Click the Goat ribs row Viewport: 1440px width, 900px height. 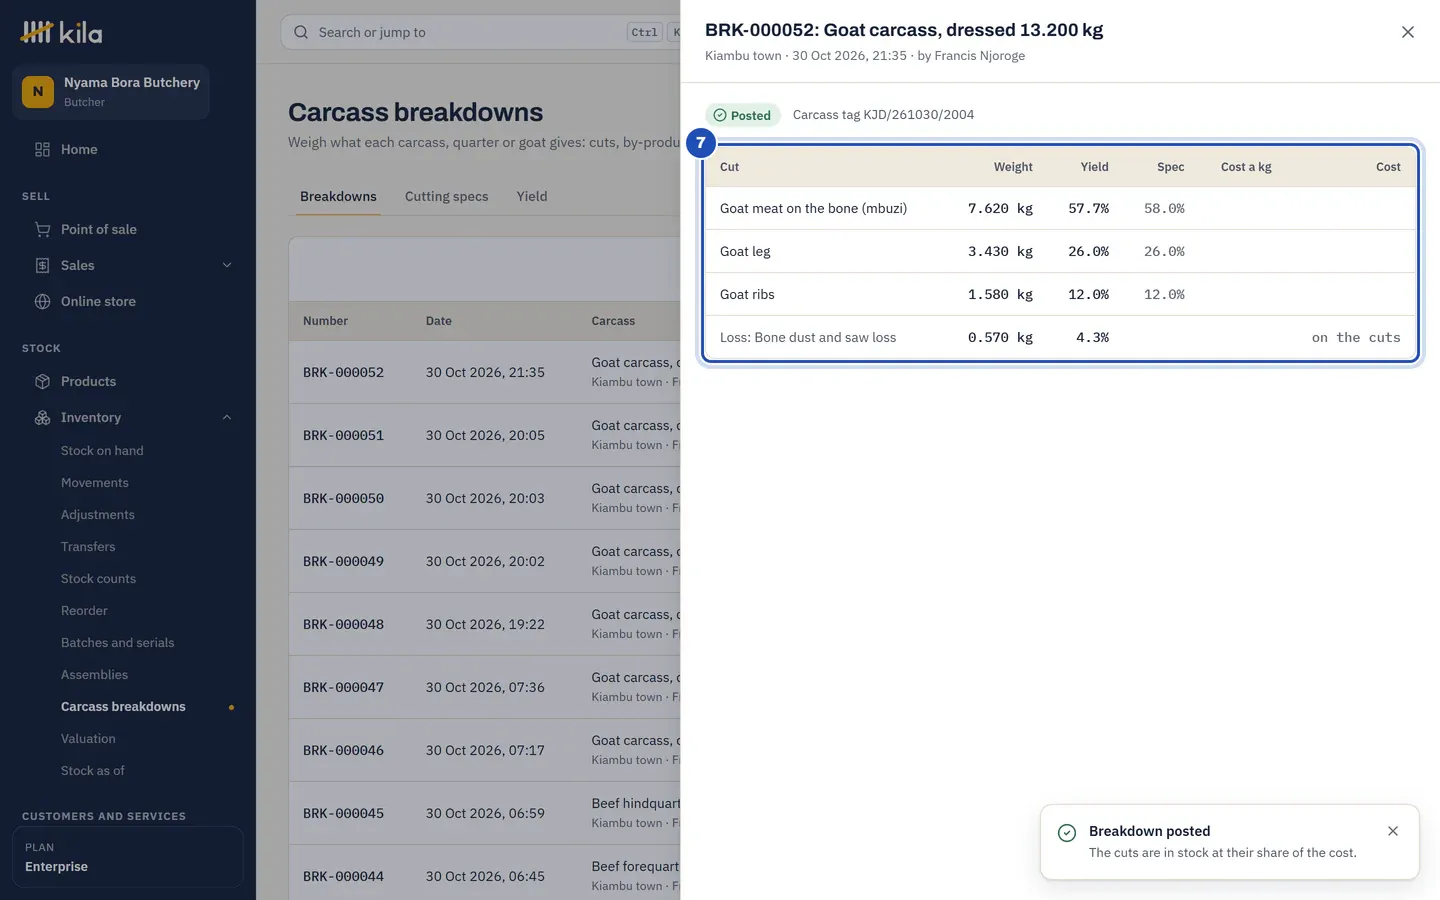[x=1060, y=294]
